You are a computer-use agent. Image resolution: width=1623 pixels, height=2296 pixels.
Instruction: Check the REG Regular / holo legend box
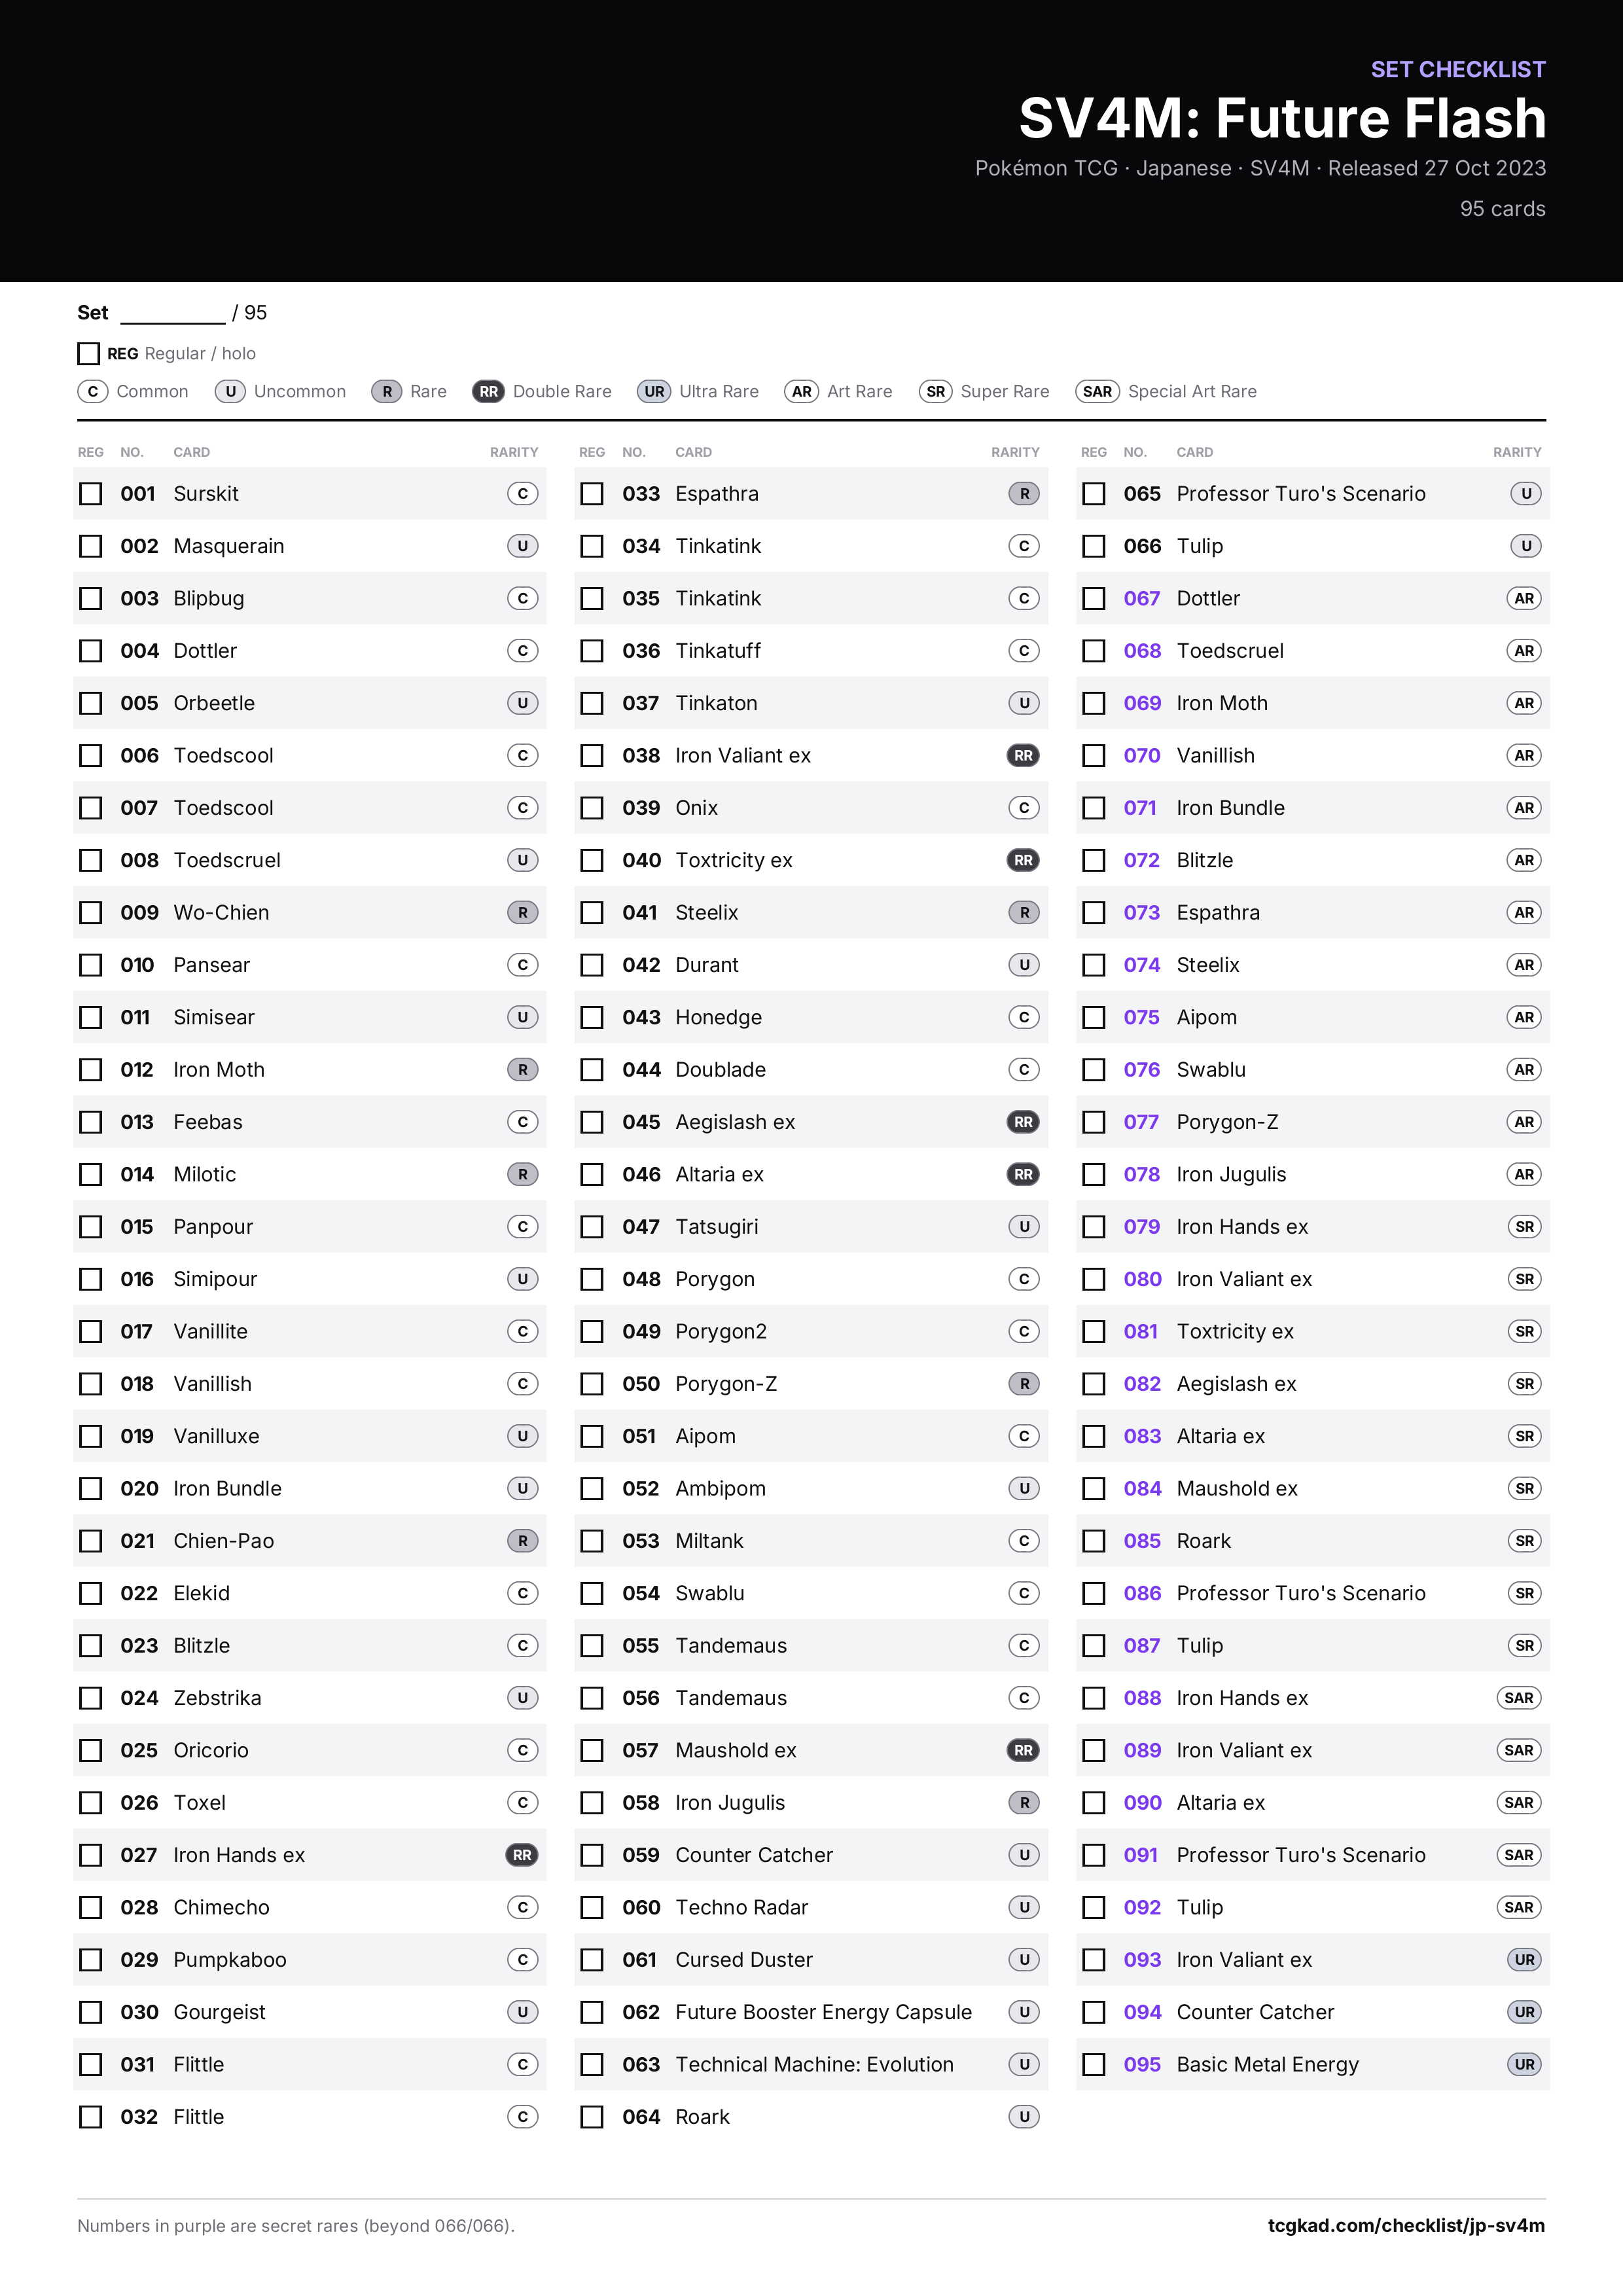tap(88, 353)
